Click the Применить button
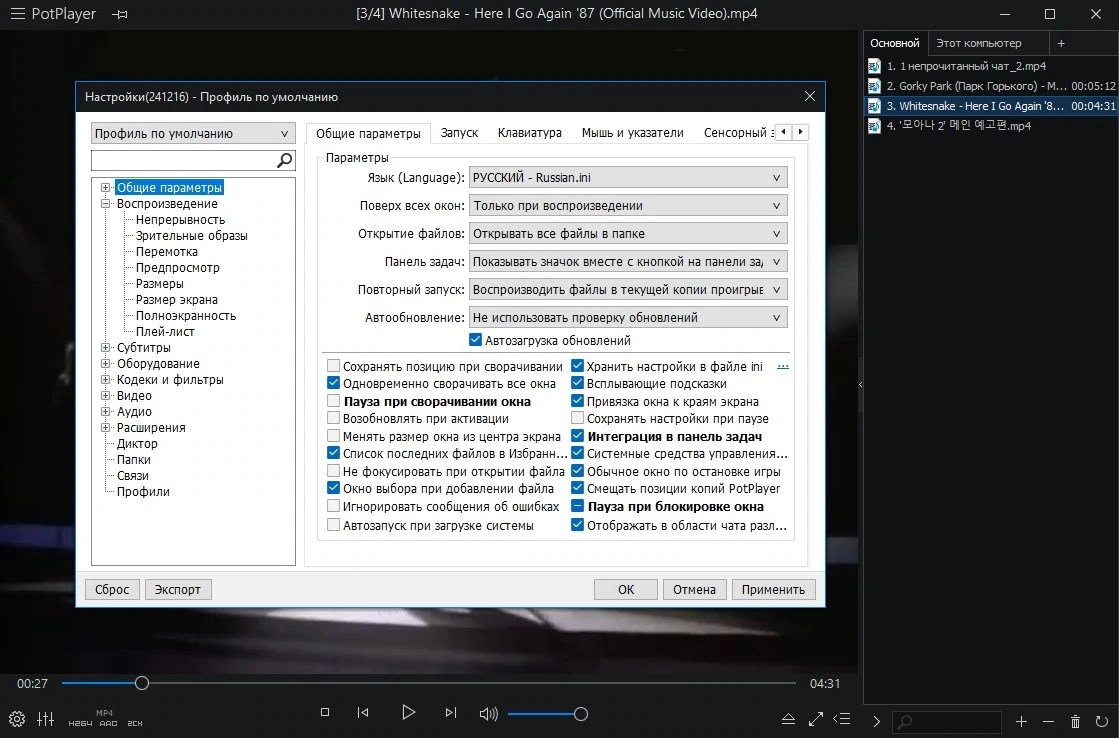 [x=773, y=590]
